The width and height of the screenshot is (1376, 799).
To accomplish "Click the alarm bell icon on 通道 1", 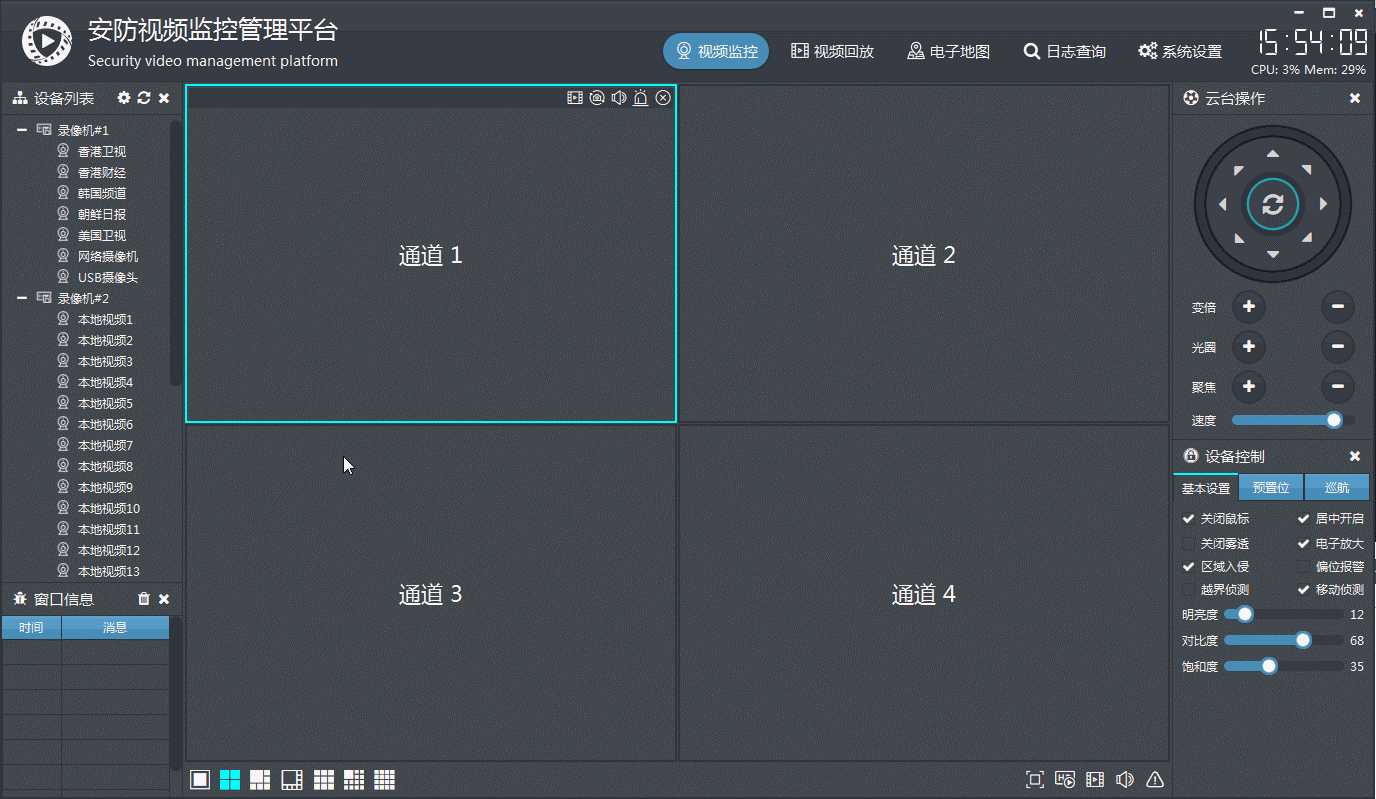I will (641, 97).
